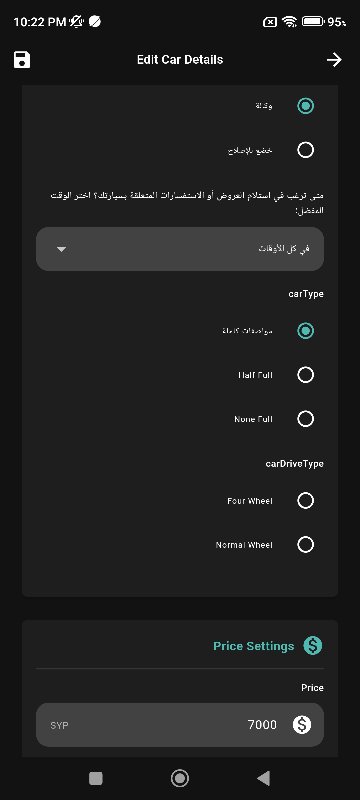
Task: Tap the Edit Car Details title
Action: click(180, 60)
